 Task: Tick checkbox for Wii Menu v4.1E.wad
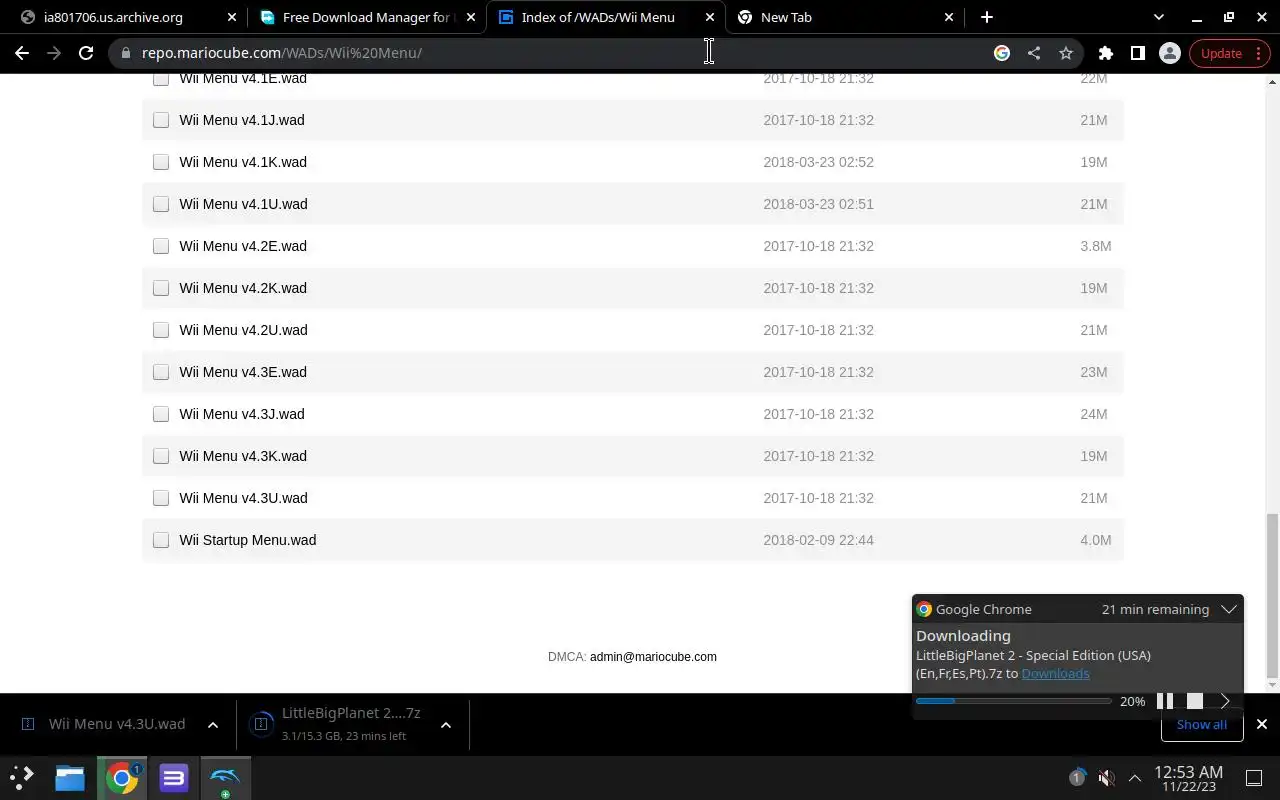161,78
